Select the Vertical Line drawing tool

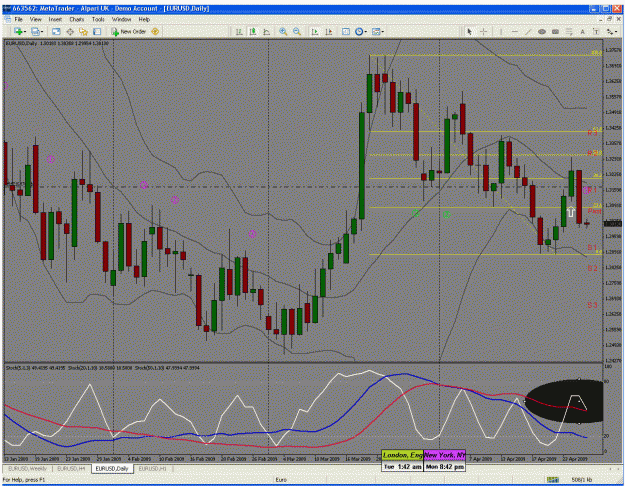click(x=501, y=31)
